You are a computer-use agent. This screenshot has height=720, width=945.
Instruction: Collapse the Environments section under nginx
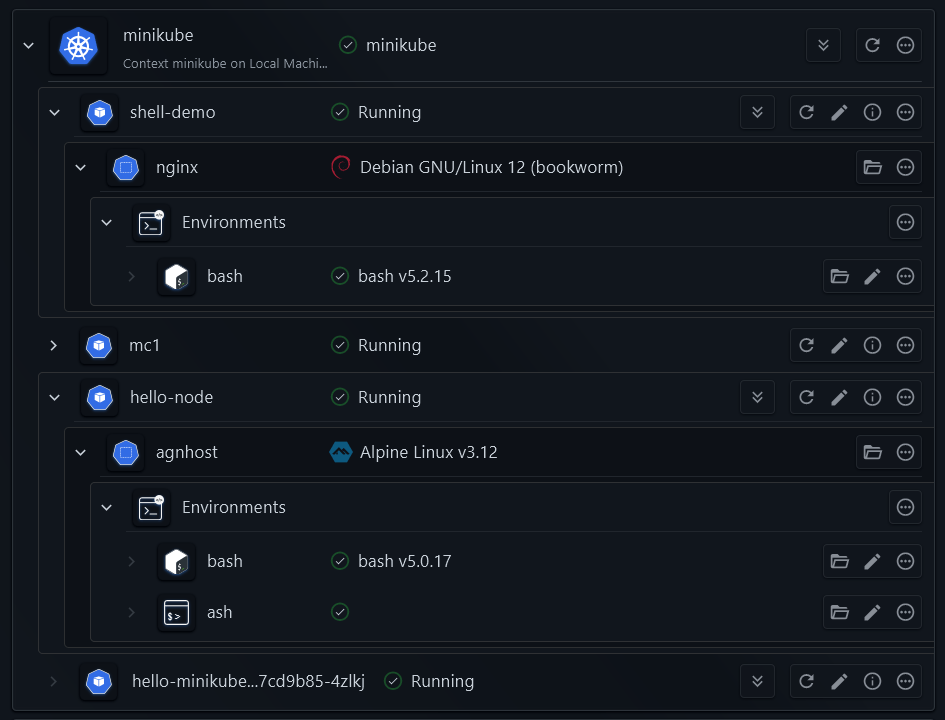click(106, 222)
